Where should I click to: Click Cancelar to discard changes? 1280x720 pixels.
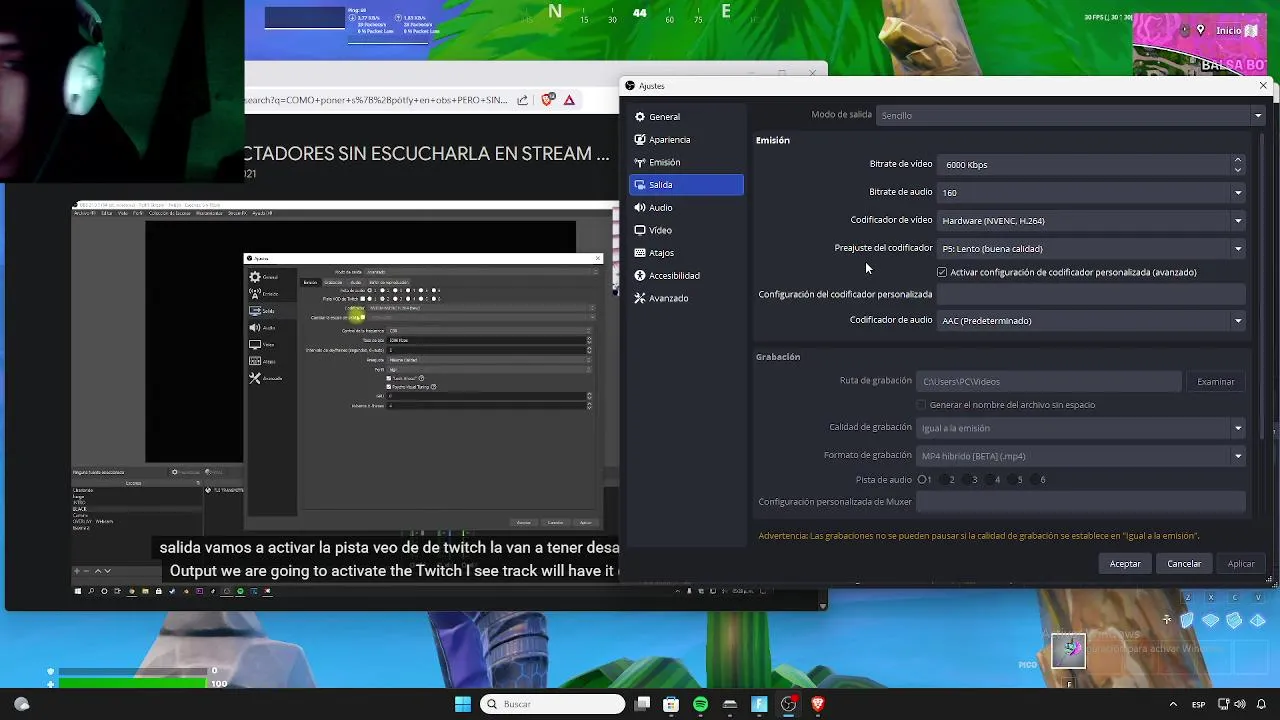[x=1184, y=564]
